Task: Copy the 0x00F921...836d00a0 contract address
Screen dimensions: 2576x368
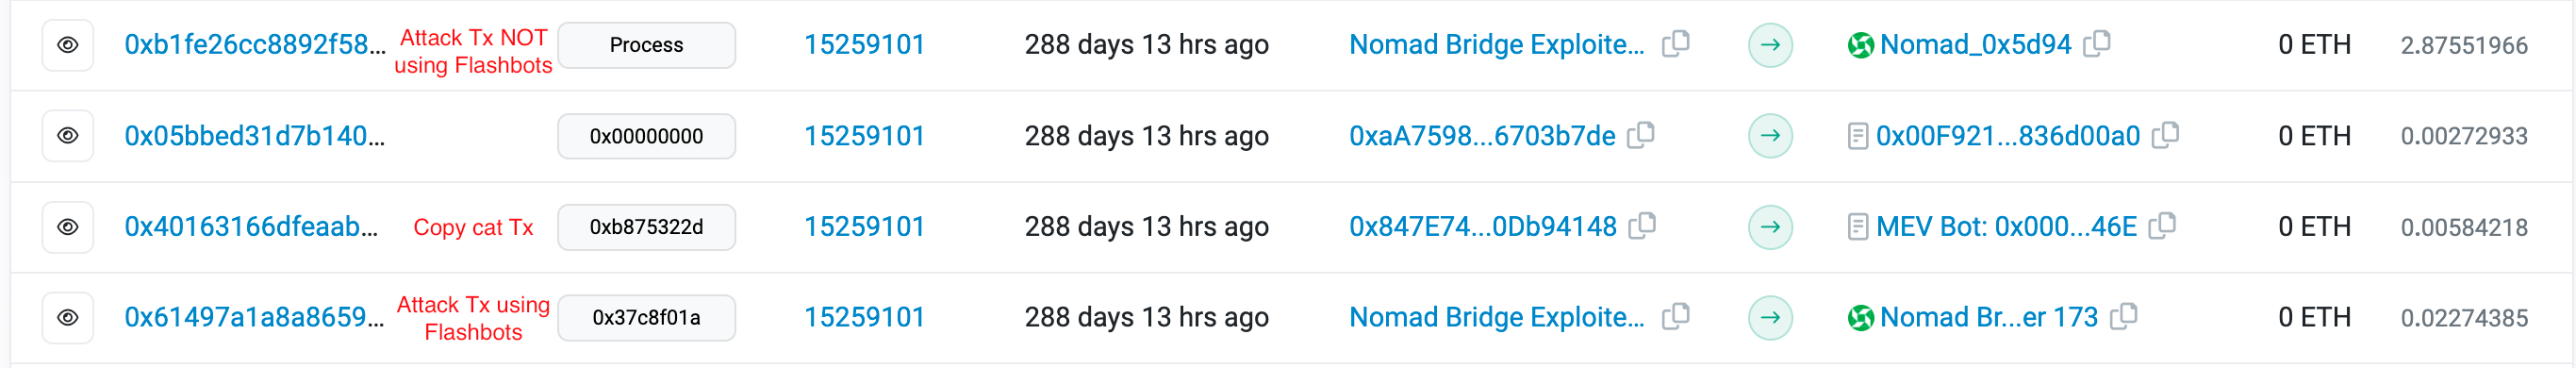Action: (x=2165, y=135)
